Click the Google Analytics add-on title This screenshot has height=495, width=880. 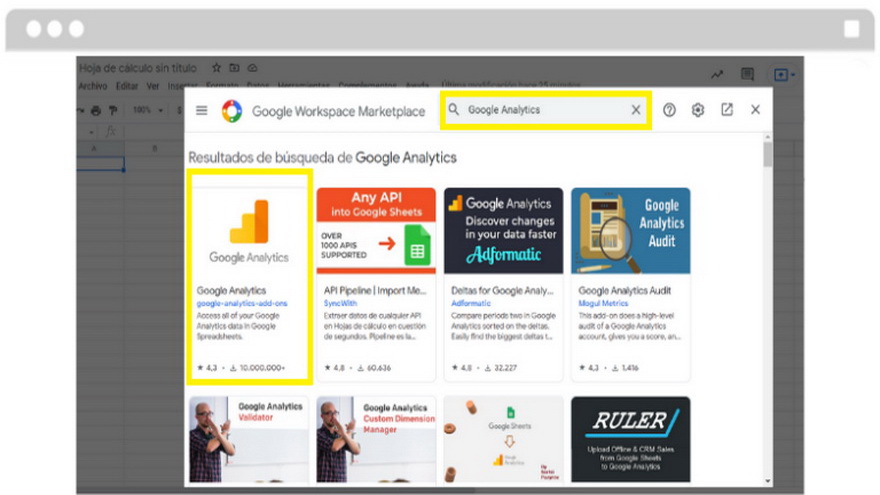[x=231, y=290]
